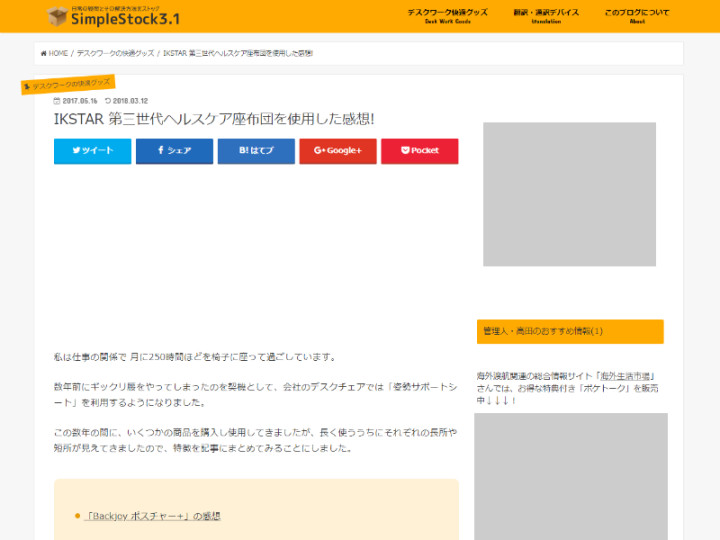Share via the Google+ button
720x540 pixels.
(x=338, y=151)
